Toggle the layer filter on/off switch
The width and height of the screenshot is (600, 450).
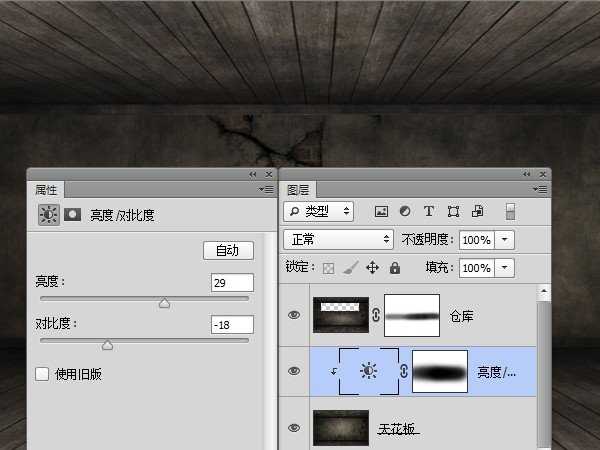click(510, 211)
